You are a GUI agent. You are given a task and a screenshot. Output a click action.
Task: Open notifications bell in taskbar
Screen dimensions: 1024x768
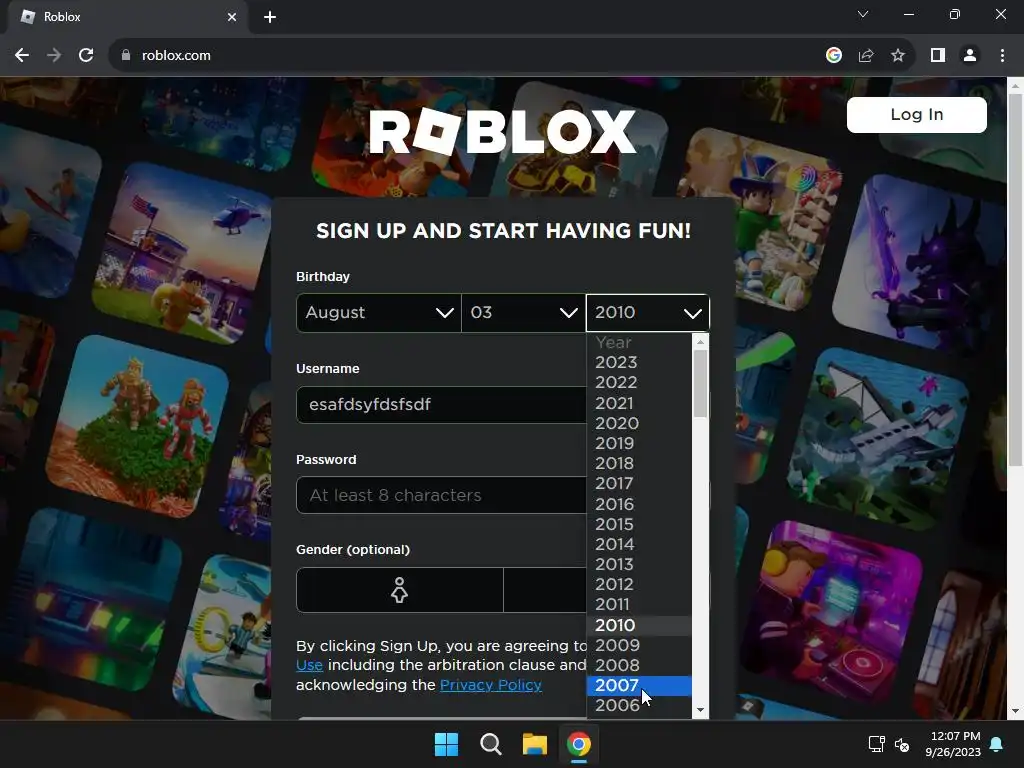997,744
